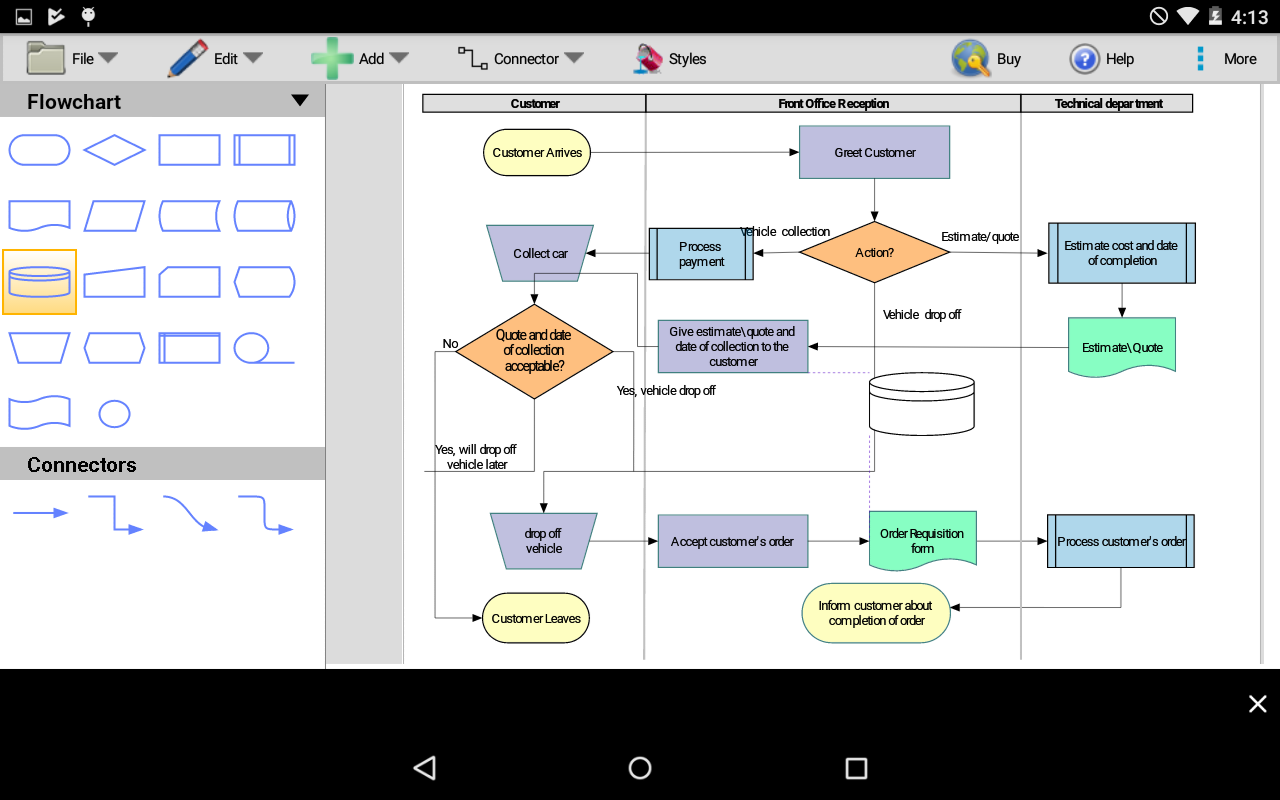Select the straight arrow connector
Screen dimensions: 1280x800
[41, 513]
